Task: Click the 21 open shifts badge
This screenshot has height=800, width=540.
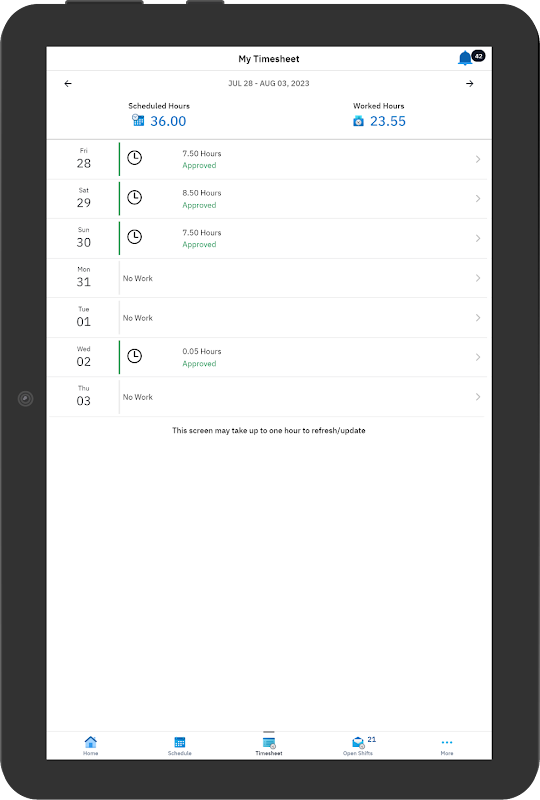Action: tap(372, 739)
